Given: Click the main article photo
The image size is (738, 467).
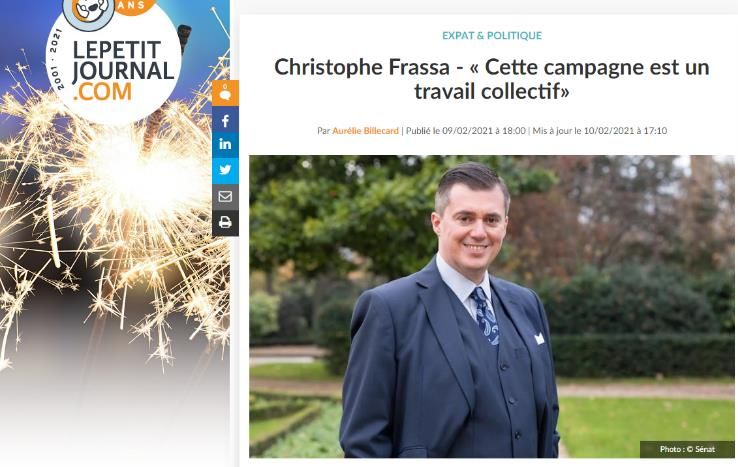Looking at the screenshot, I should (x=491, y=306).
